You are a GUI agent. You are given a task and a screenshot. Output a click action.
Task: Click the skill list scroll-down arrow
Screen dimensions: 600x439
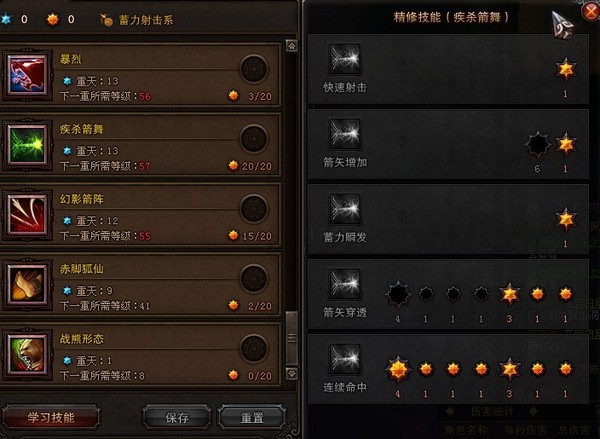pos(292,374)
